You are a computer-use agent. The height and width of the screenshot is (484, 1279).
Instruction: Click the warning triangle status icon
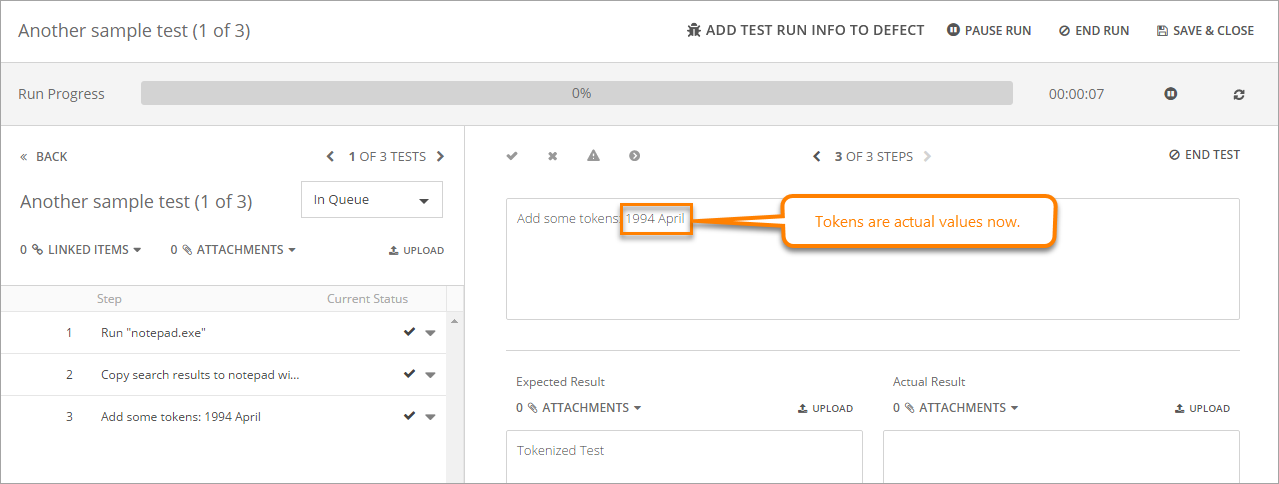pos(593,156)
